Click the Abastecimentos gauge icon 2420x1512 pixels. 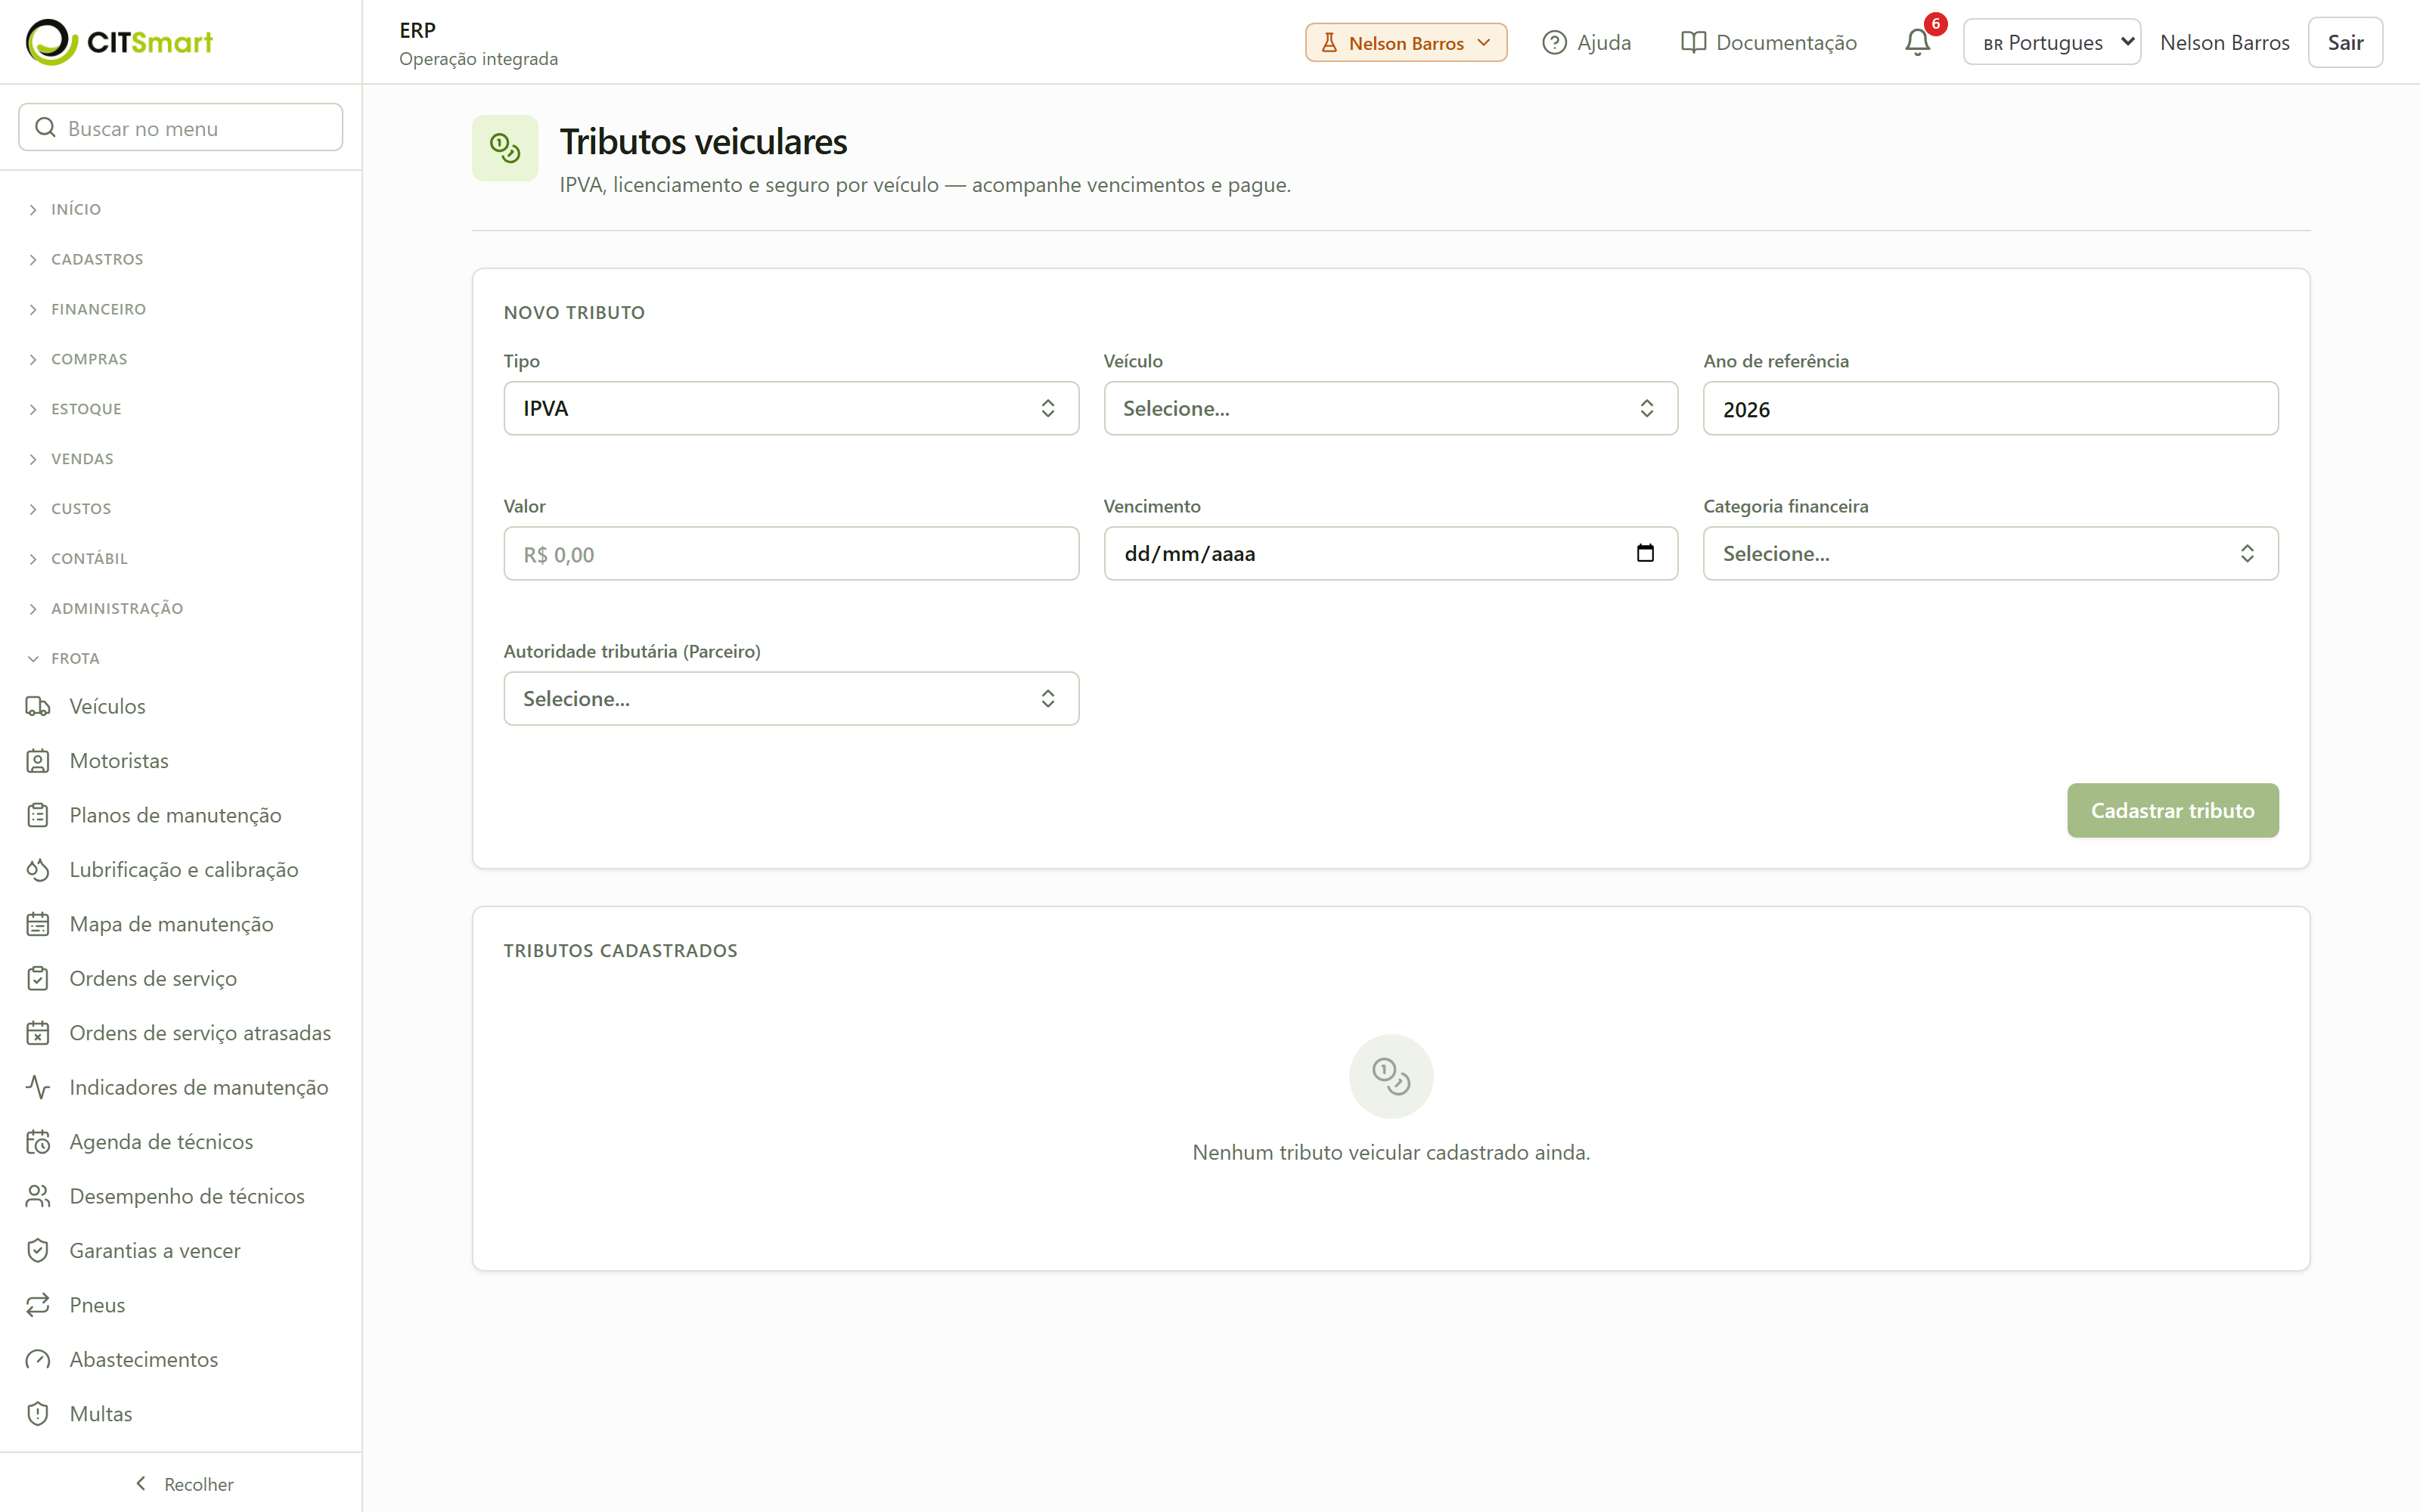[38, 1359]
